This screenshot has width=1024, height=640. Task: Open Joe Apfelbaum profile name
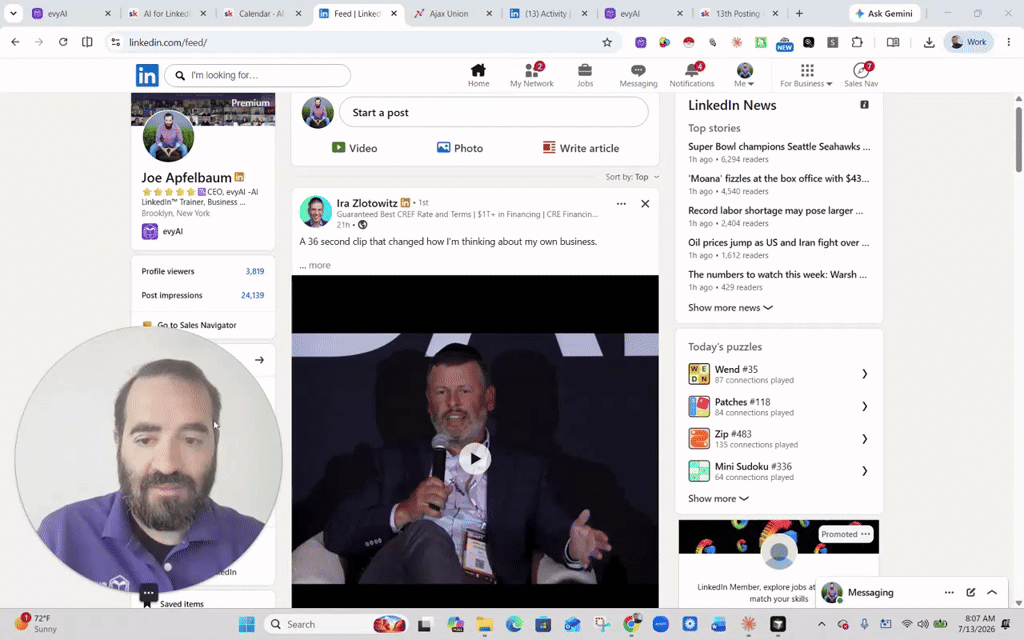coord(186,178)
